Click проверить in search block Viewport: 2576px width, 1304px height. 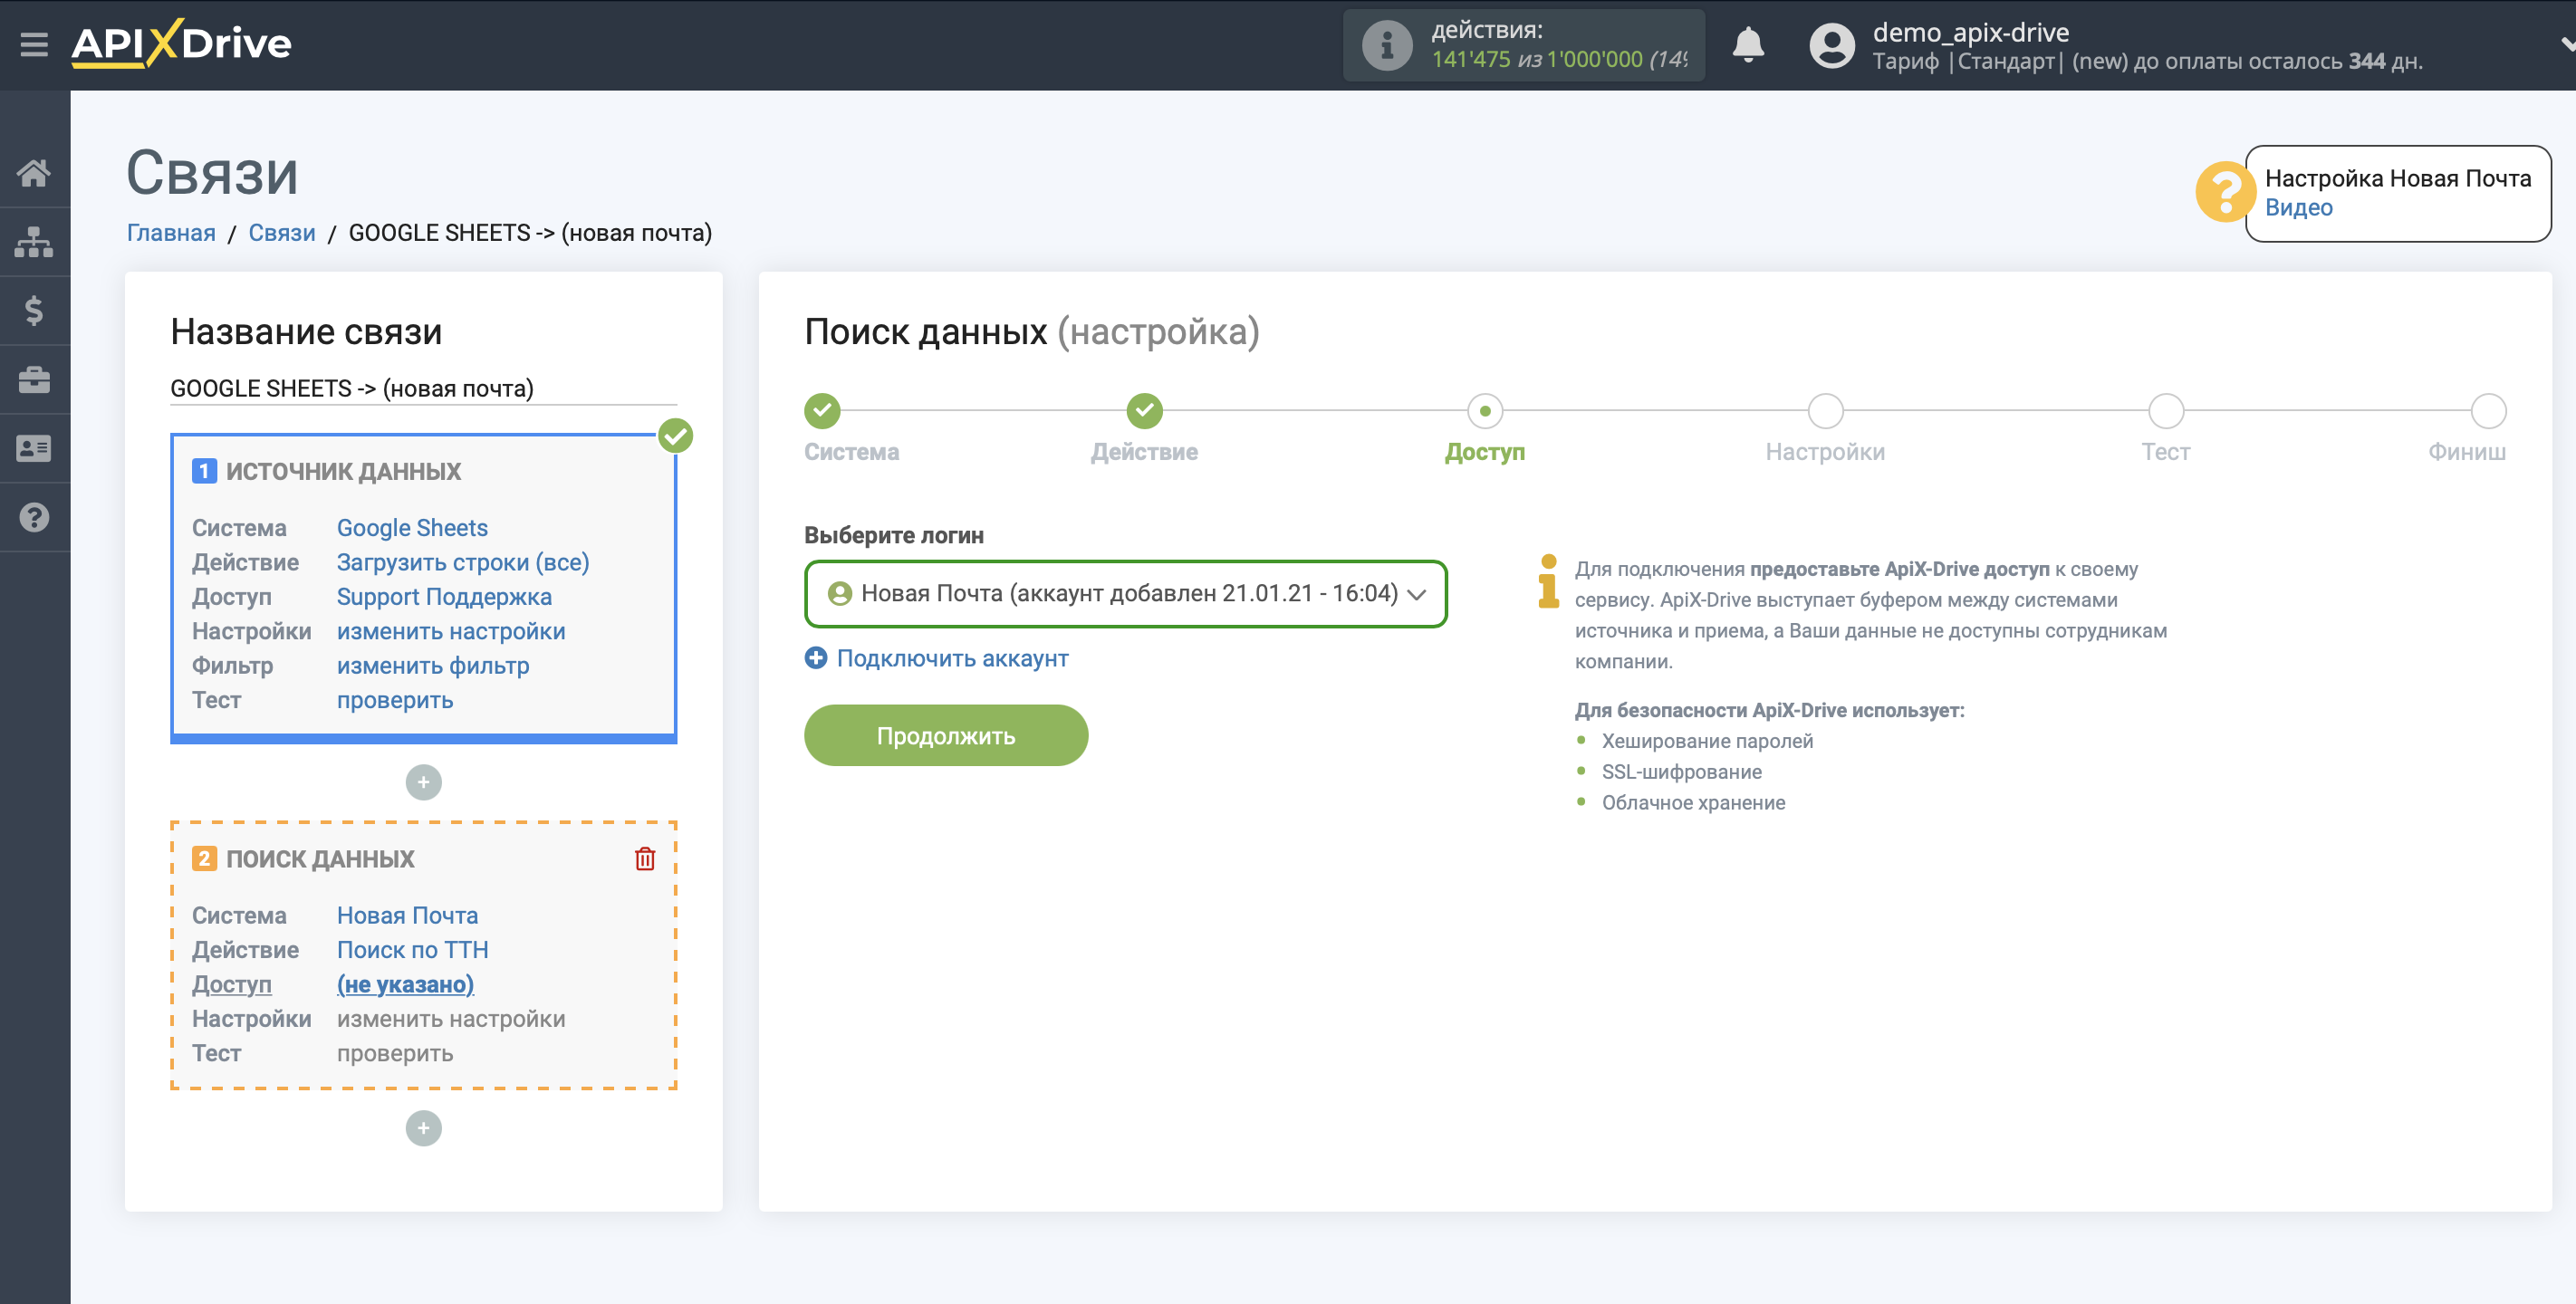click(395, 1053)
